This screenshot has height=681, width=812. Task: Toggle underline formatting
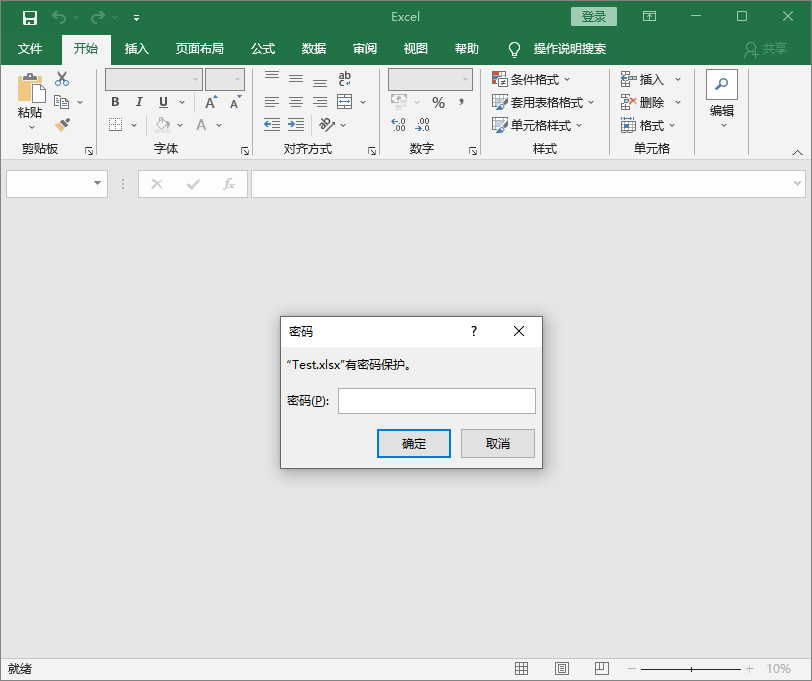pyautogui.click(x=162, y=101)
